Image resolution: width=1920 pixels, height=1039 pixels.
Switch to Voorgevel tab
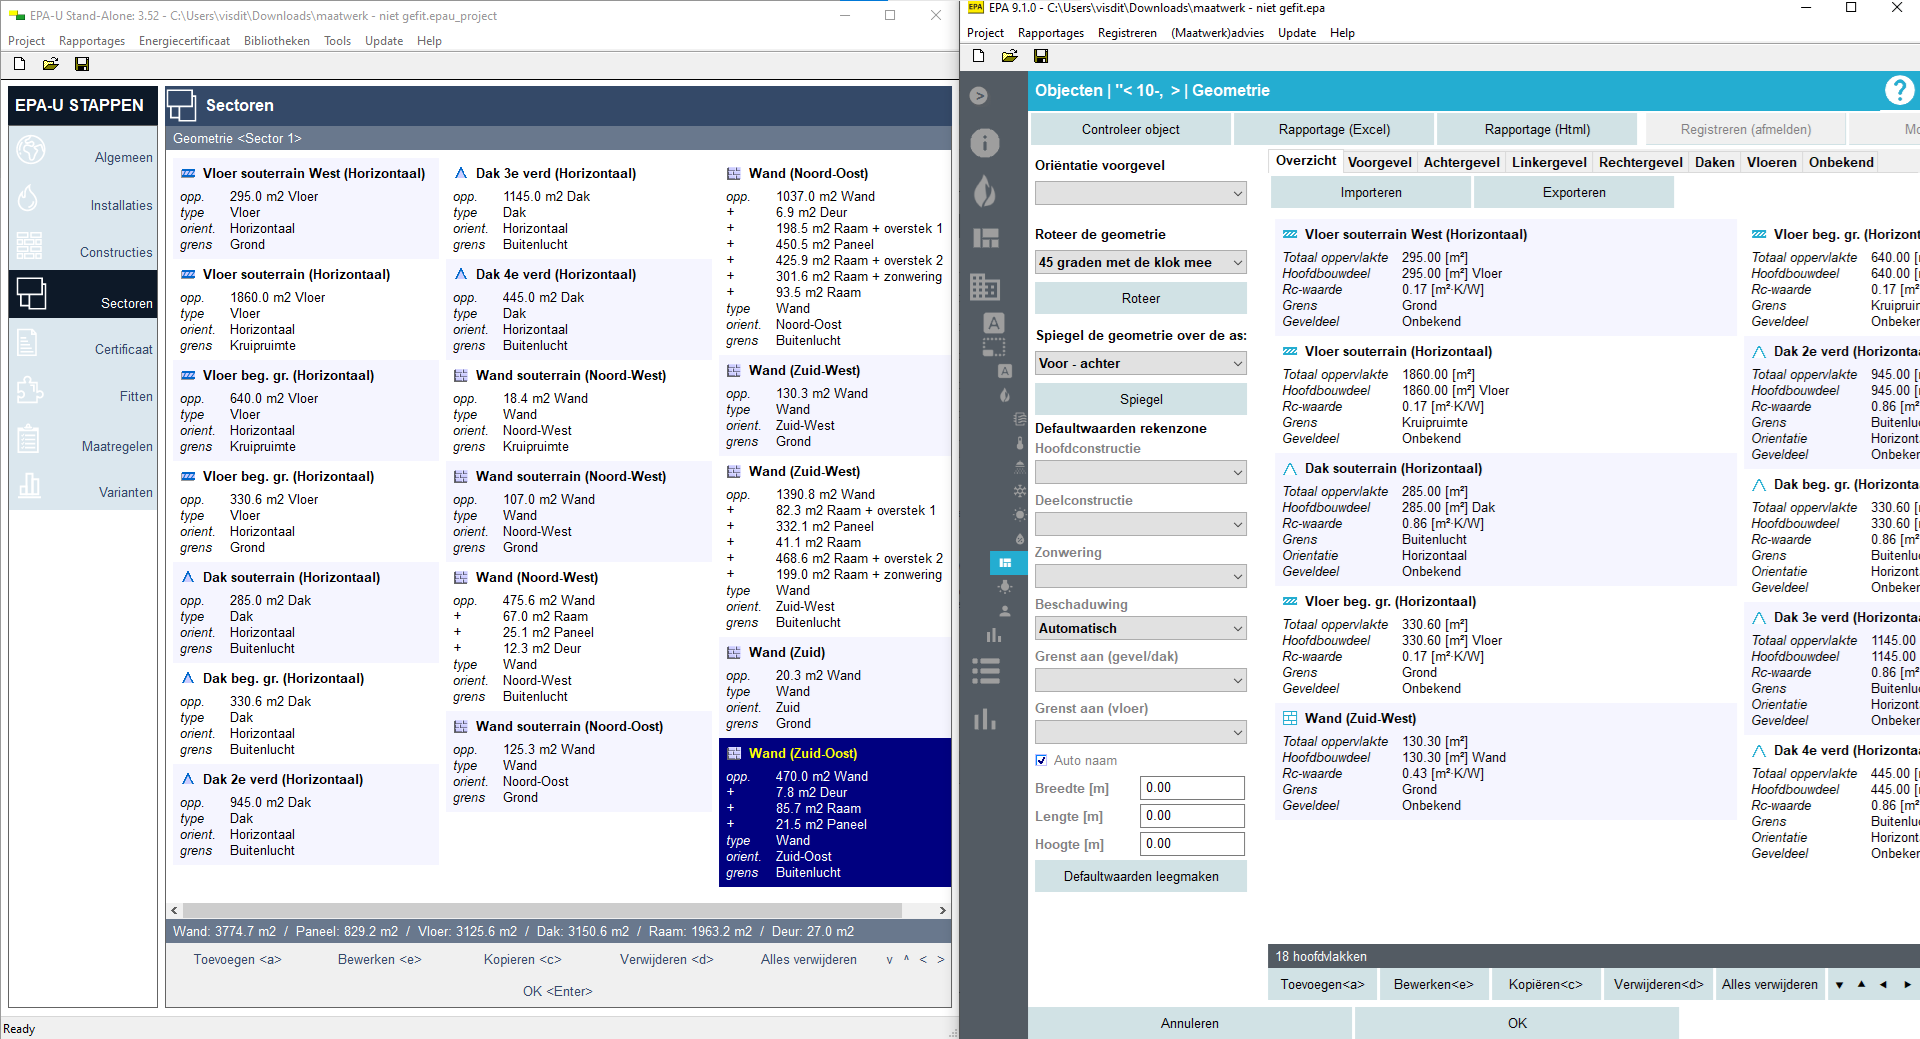click(x=1379, y=162)
